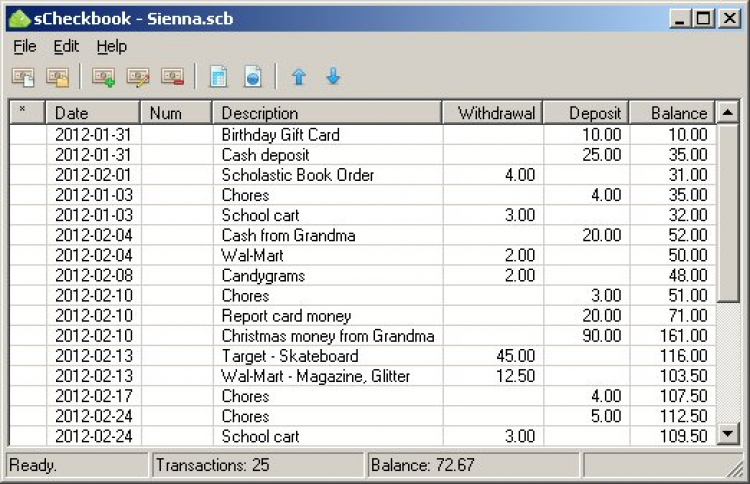Click the web page export icon
Viewport: 750px width, 484px height.
pos(253,77)
